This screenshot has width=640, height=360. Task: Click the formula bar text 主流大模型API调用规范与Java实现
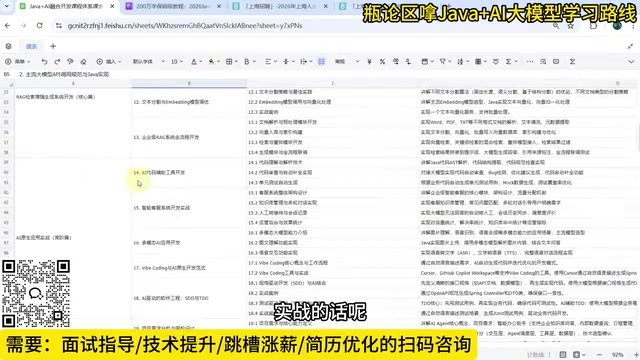pyautogui.click(x=64, y=74)
